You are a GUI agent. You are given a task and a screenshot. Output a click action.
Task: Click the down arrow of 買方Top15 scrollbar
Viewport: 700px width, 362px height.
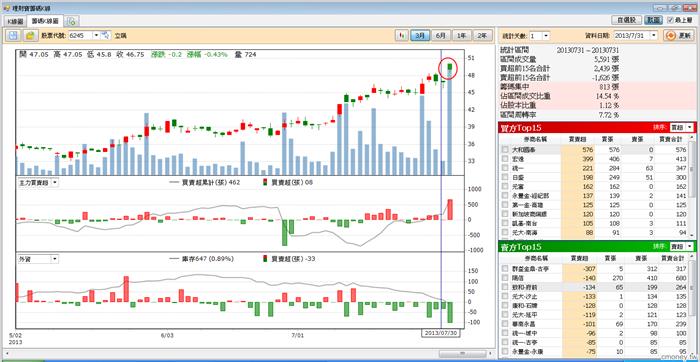[693, 234]
